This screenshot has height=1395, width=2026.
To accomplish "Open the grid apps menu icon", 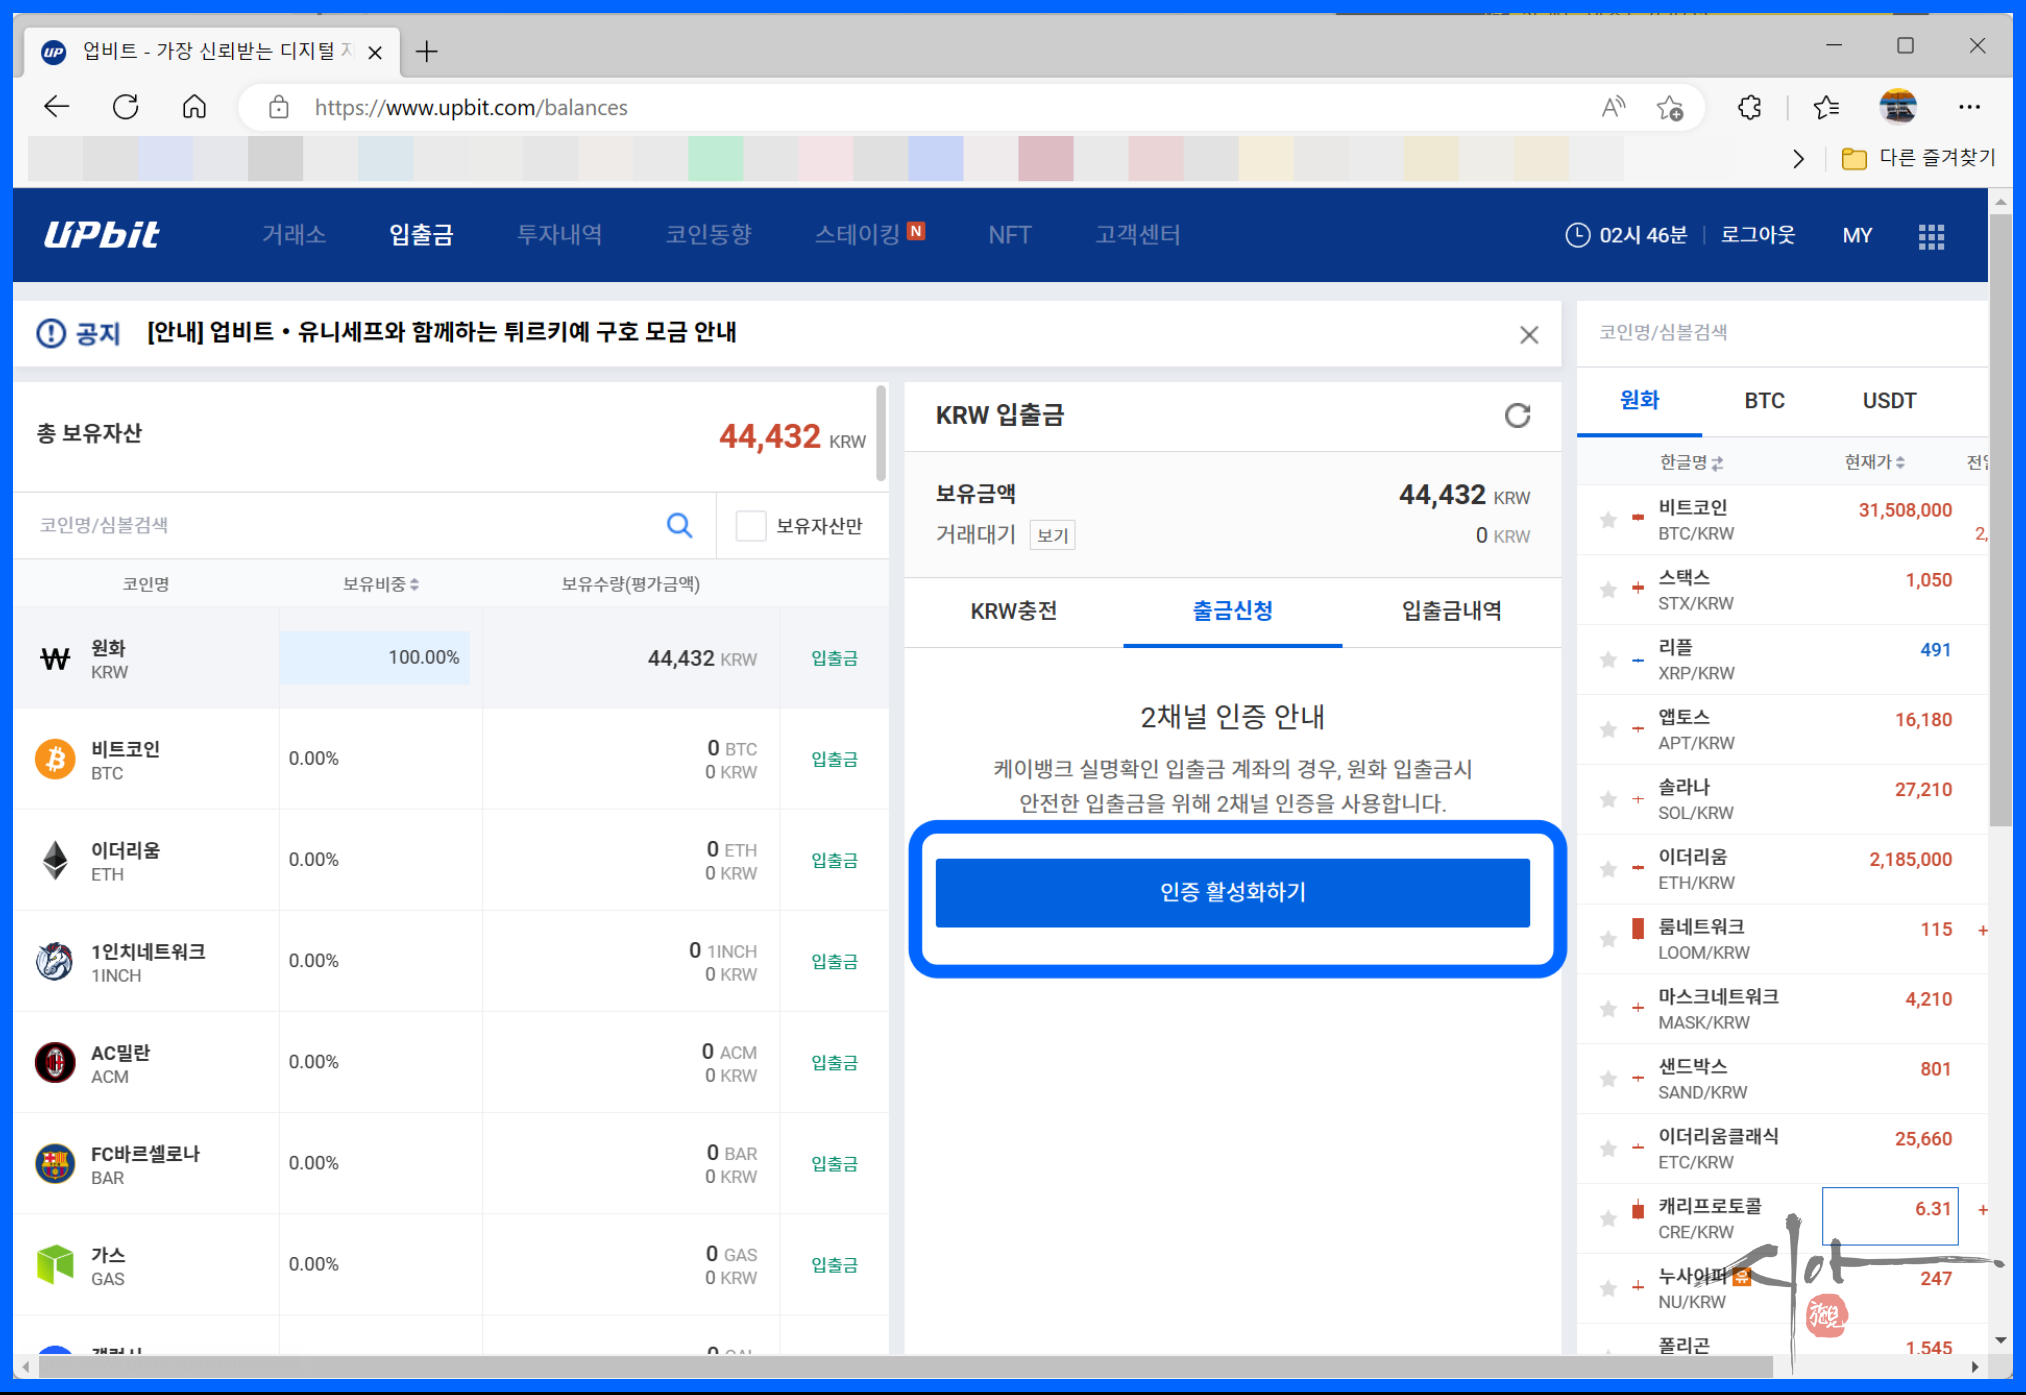I will point(1930,236).
